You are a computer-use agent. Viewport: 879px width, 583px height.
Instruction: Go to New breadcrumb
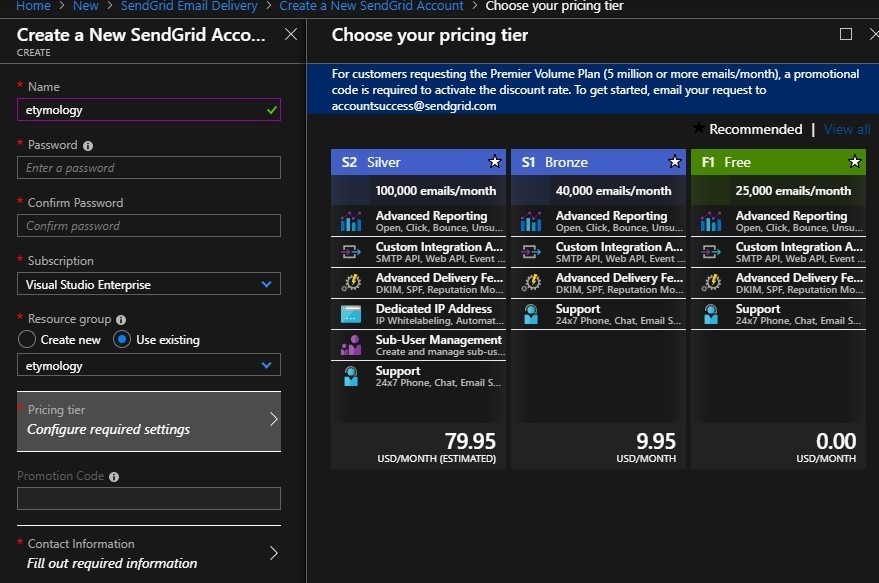click(x=86, y=6)
